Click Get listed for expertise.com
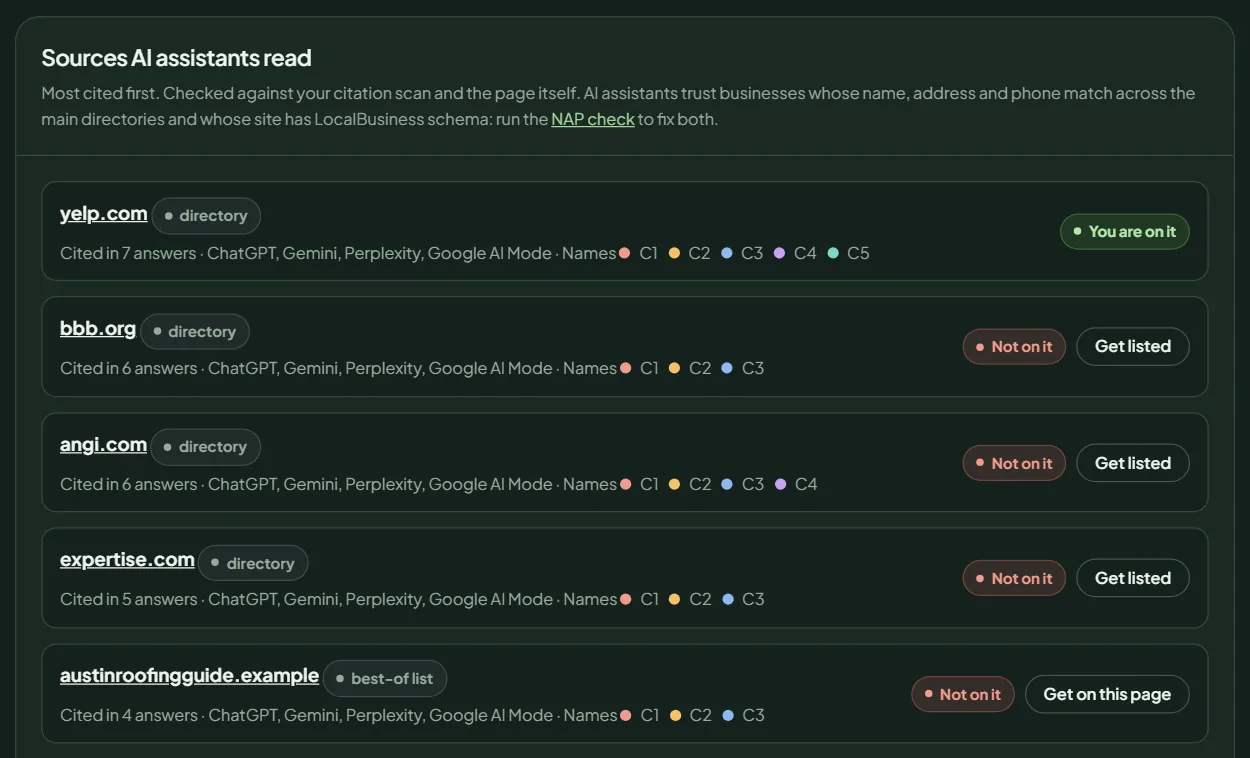The width and height of the screenshot is (1250, 758). point(1133,578)
